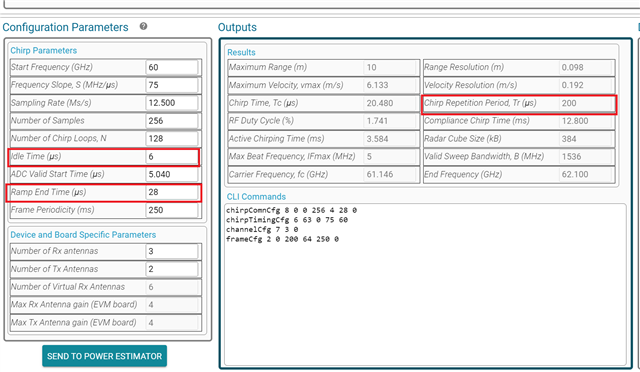The width and height of the screenshot is (640, 372).
Task: Click the Velocity Resolution value 0.192
Action: [585, 85]
